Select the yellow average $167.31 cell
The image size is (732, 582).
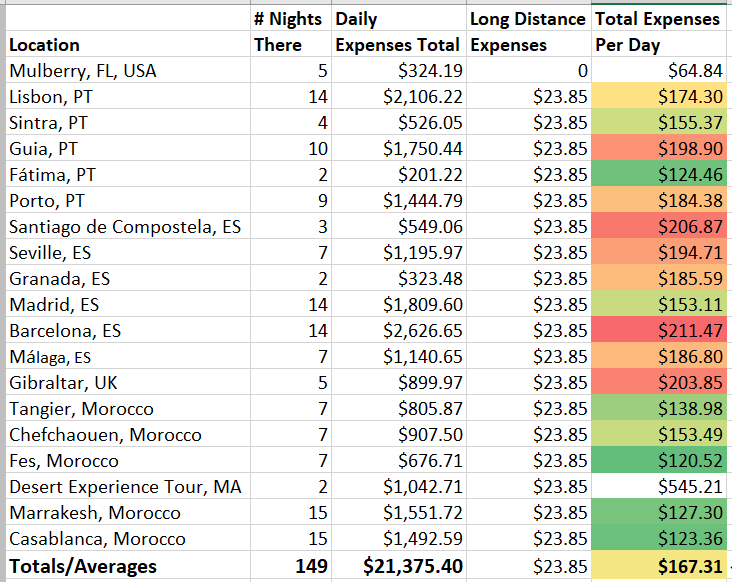click(658, 567)
